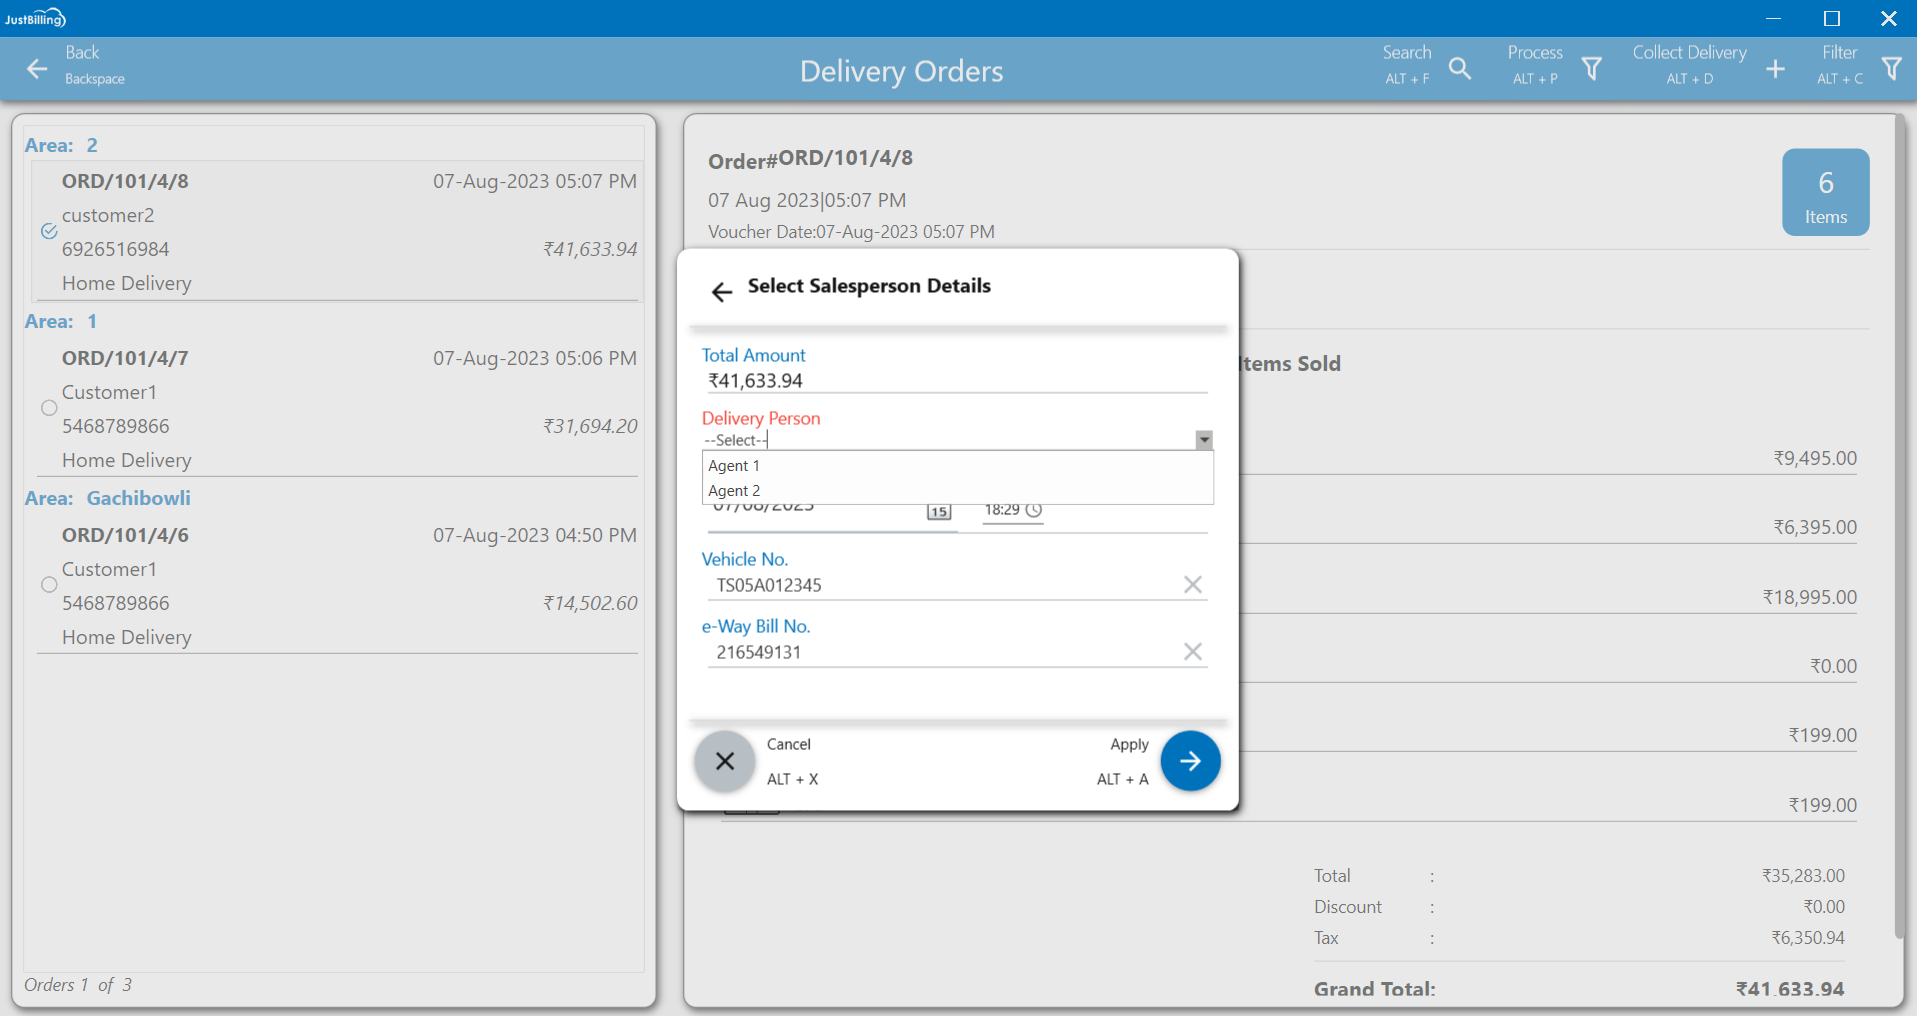The height and width of the screenshot is (1016, 1917).
Task: Open the calendar date picker icon
Action: (938, 511)
